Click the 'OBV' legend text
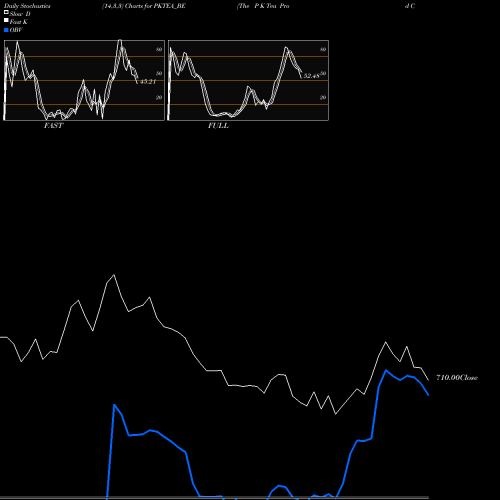Image resolution: width=500 pixels, height=500 pixels. [16, 30]
